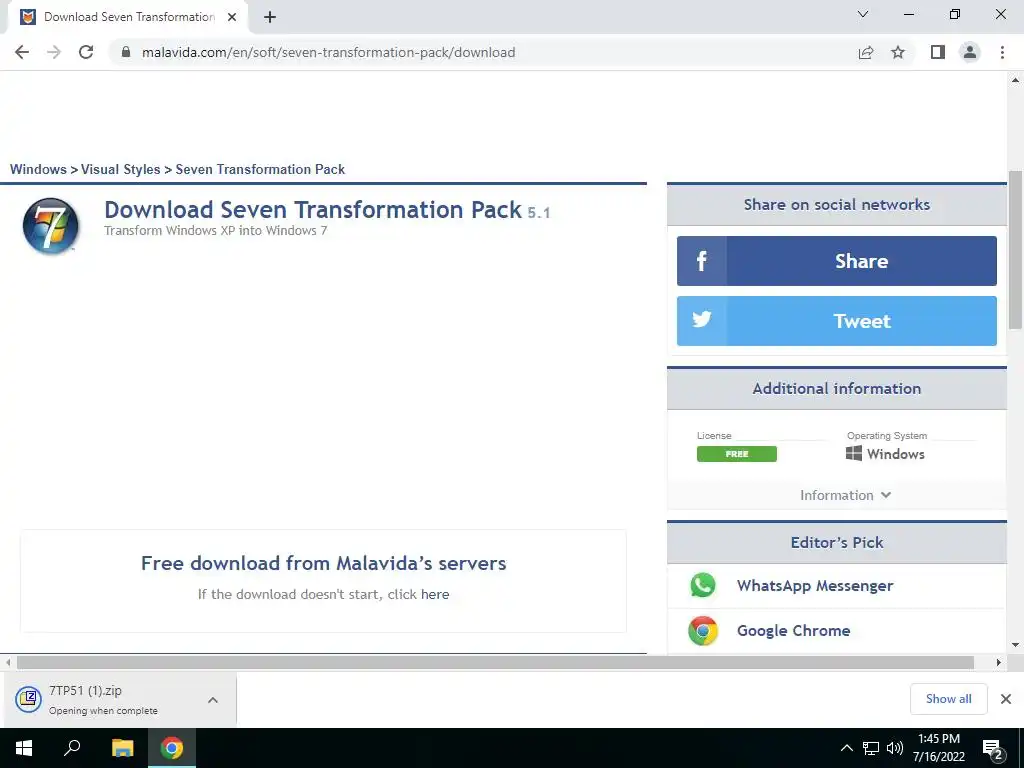Viewport: 1024px width, 768px height.
Task: Click the Google Chrome logo in Editor's Pick
Action: coord(703,631)
